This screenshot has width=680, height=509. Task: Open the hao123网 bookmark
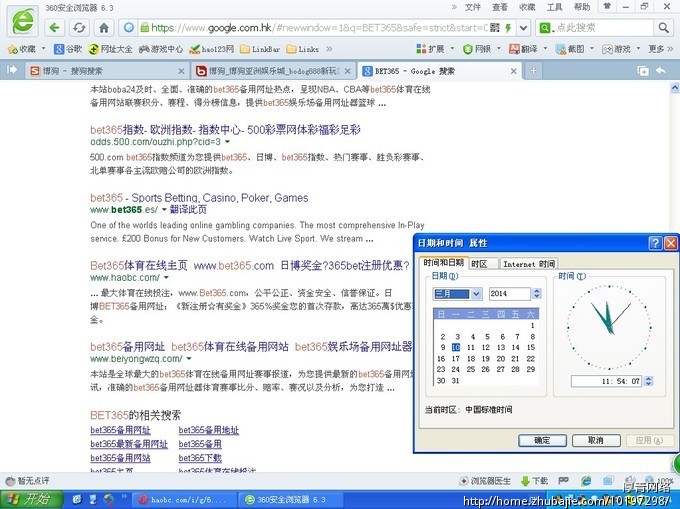212,49
